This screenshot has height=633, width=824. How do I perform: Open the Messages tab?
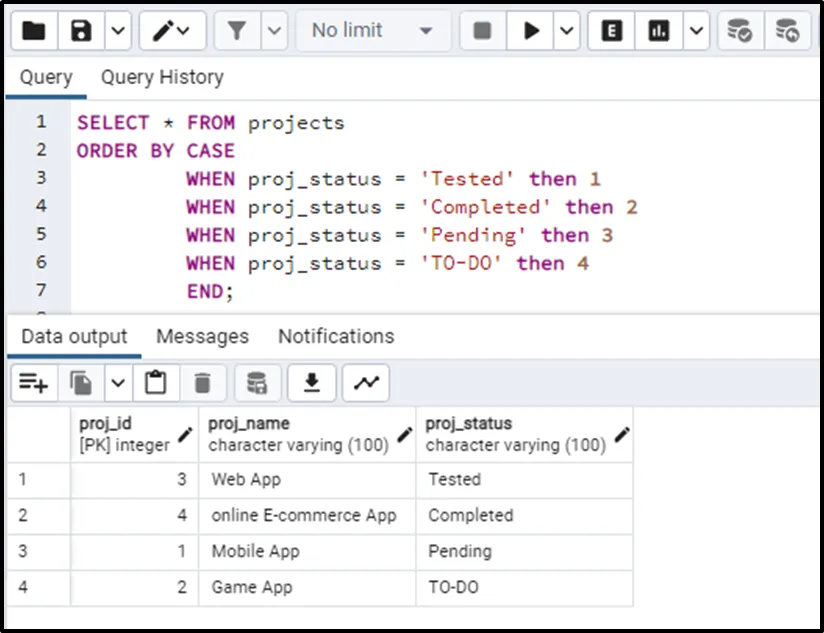(x=202, y=336)
